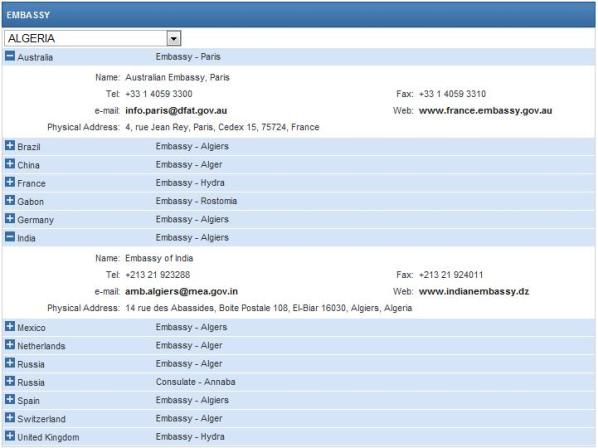The height and width of the screenshot is (448, 598).
Task: Expand the China embassy details
Action: (10, 164)
